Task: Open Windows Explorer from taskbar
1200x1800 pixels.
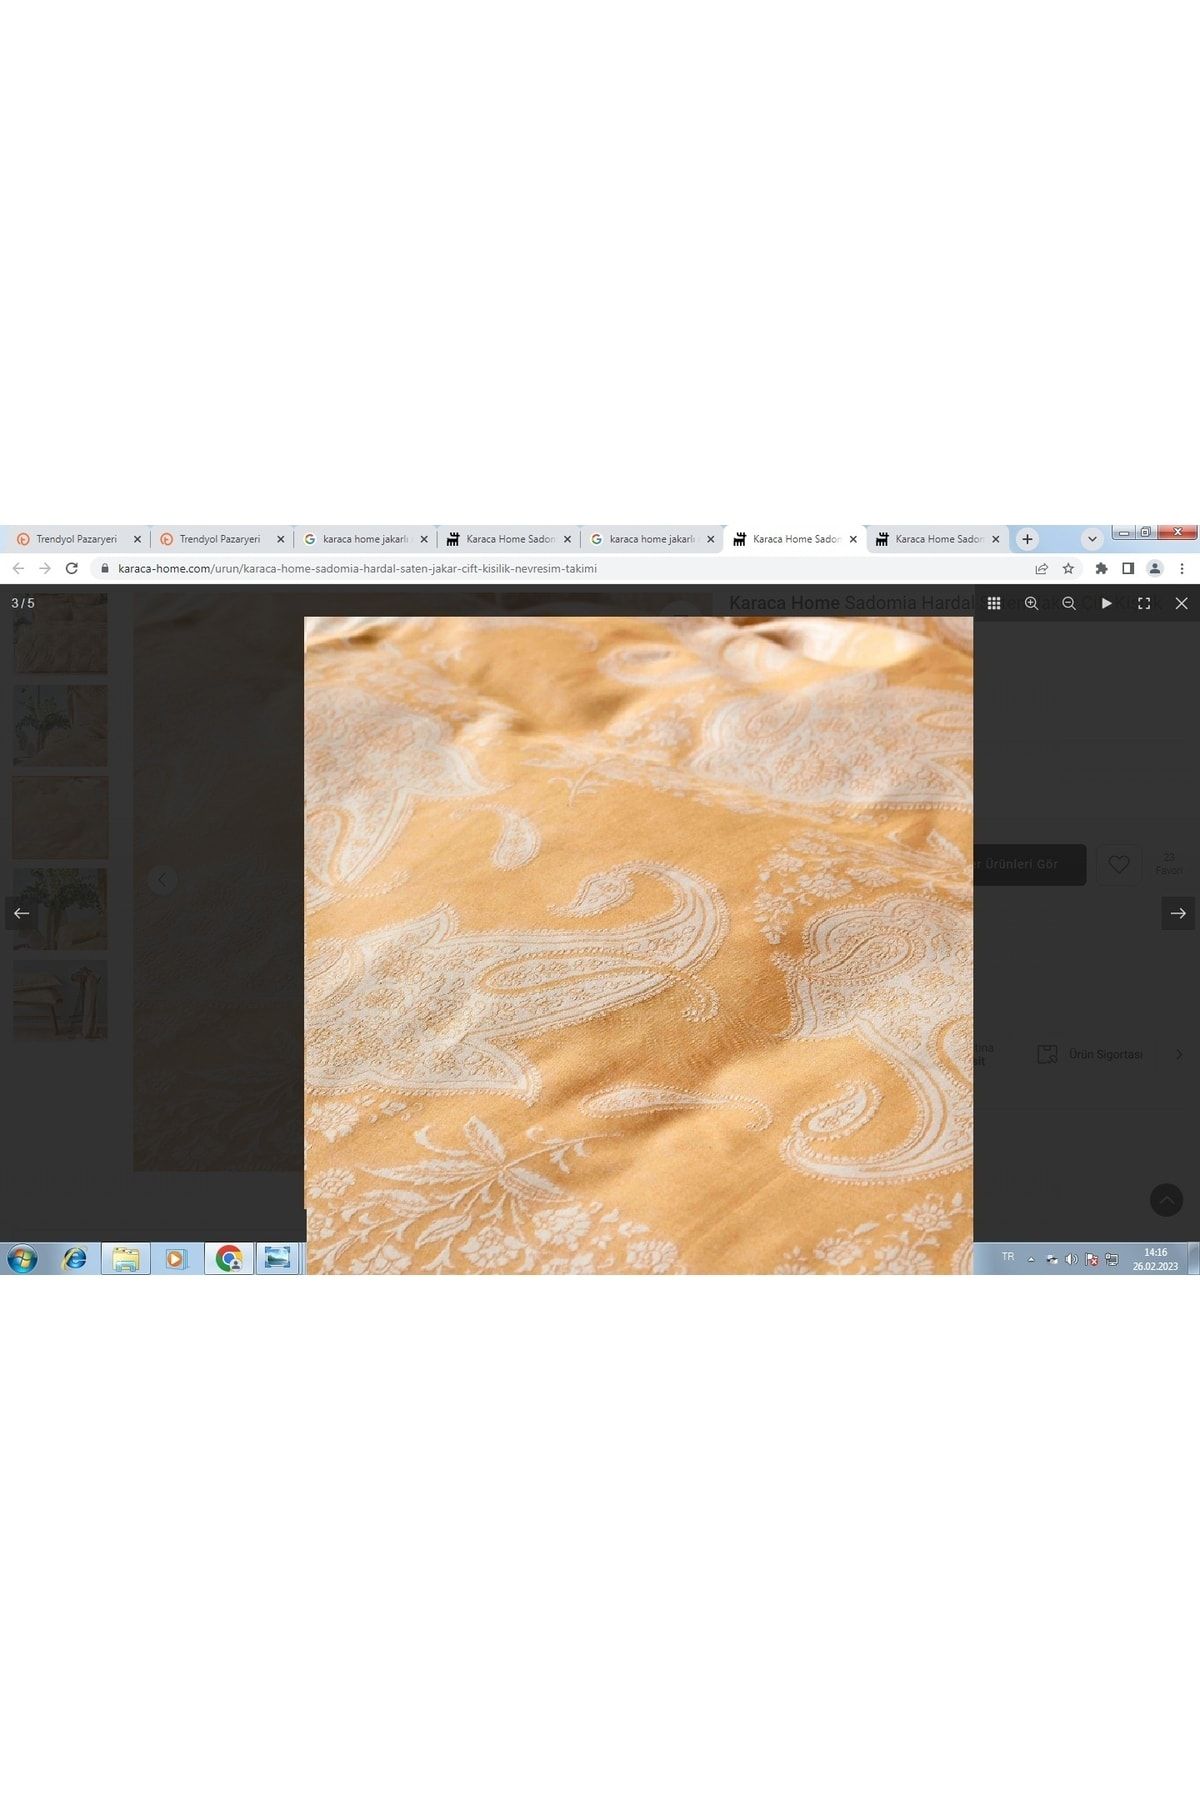Action: (126, 1258)
